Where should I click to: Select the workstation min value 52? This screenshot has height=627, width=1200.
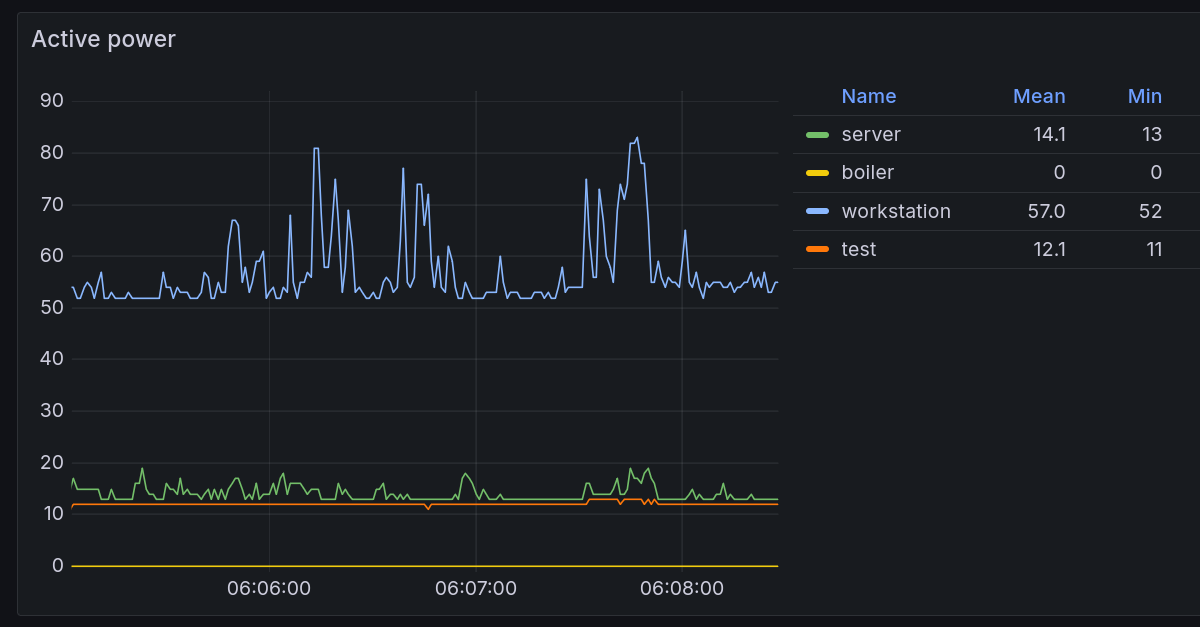(x=1150, y=211)
